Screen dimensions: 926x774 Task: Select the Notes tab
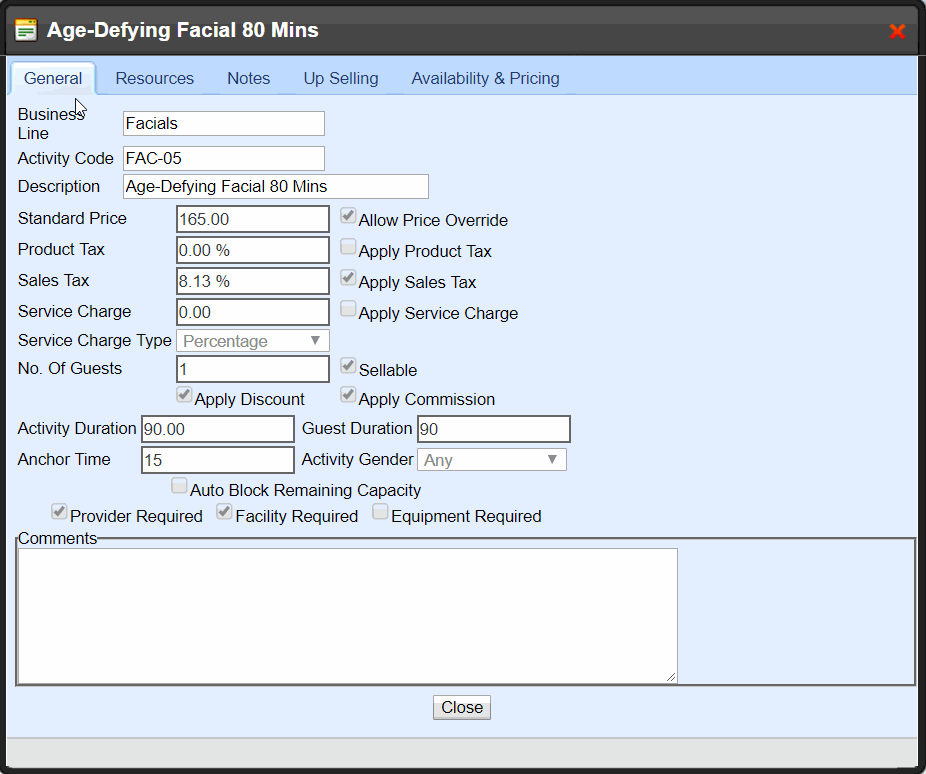coord(248,78)
